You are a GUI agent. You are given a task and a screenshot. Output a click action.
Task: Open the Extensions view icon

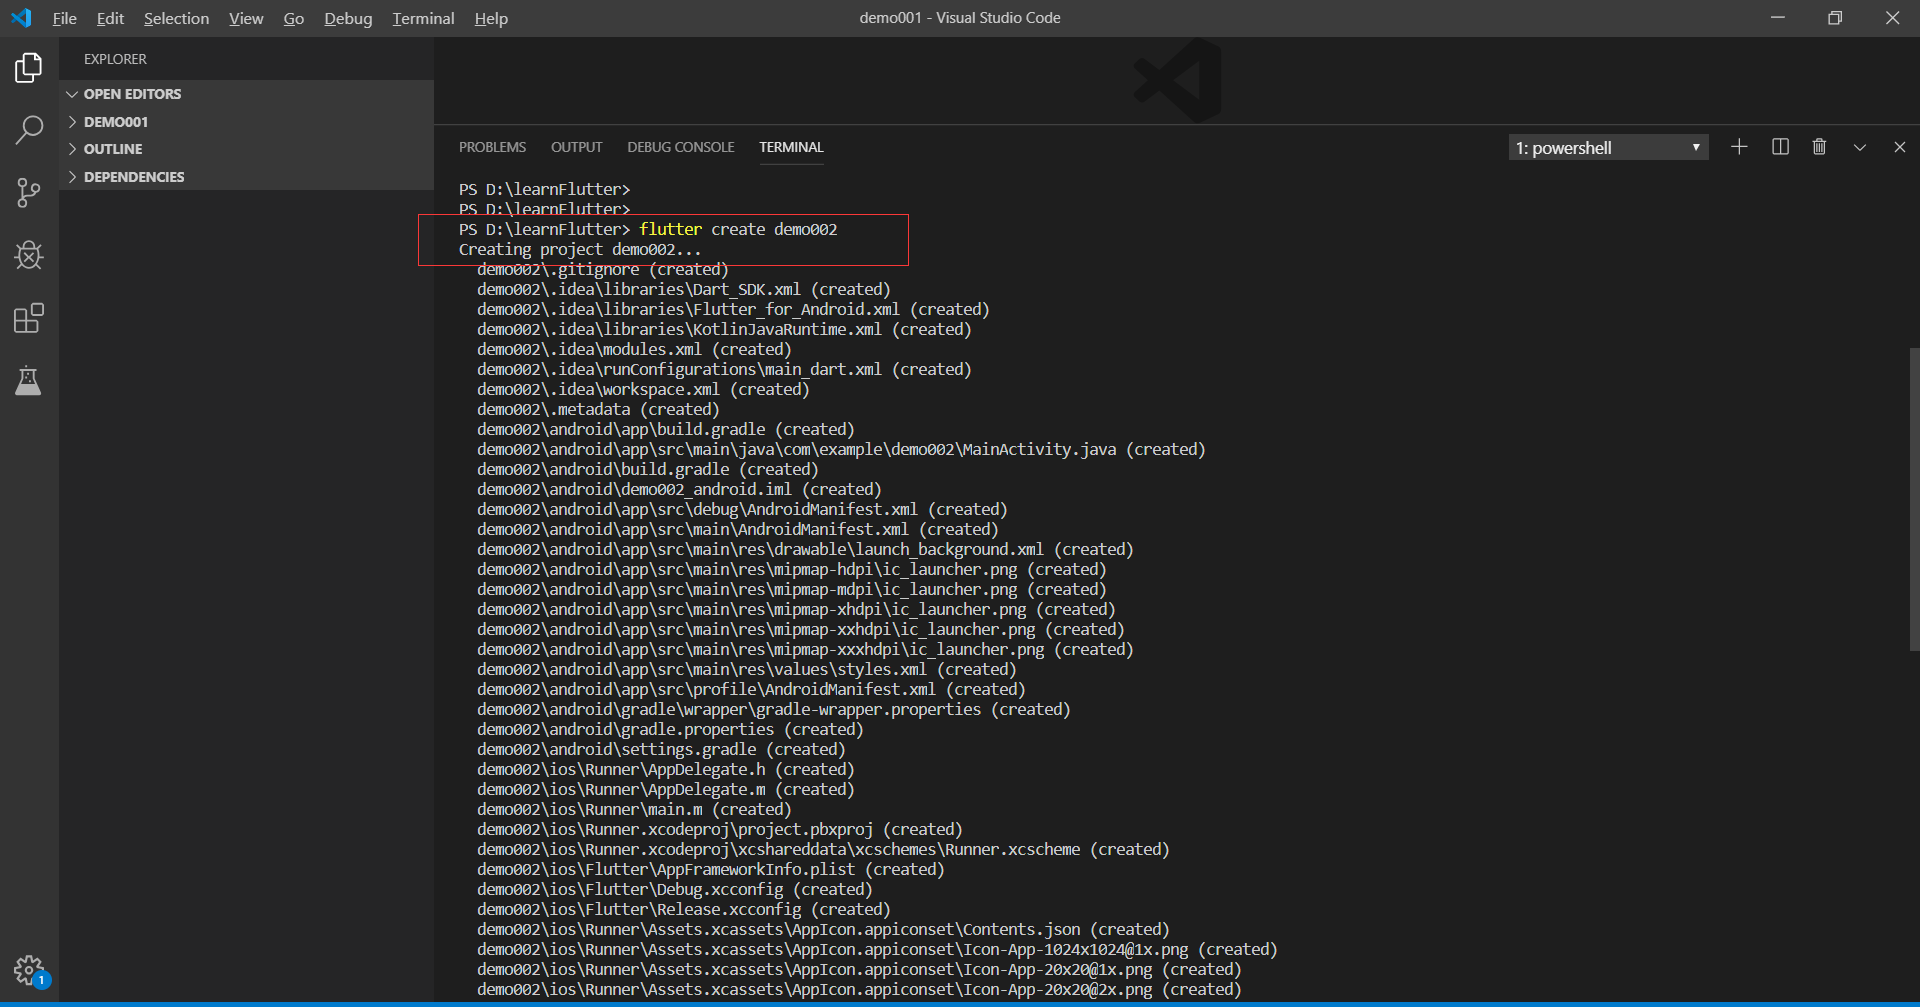(29, 318)
